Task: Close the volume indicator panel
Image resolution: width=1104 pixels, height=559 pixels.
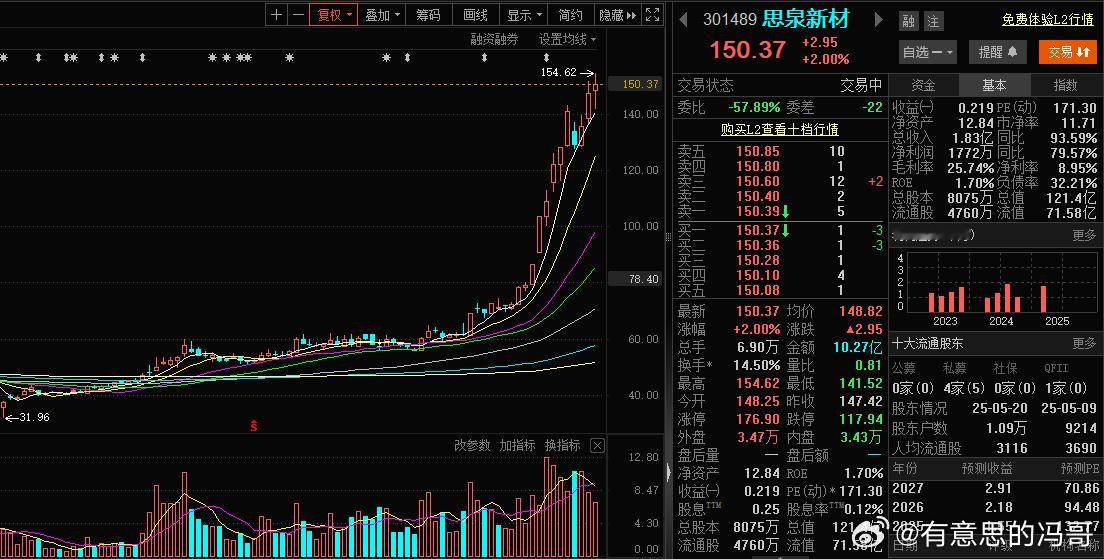Action: click(x=597, y=445)
